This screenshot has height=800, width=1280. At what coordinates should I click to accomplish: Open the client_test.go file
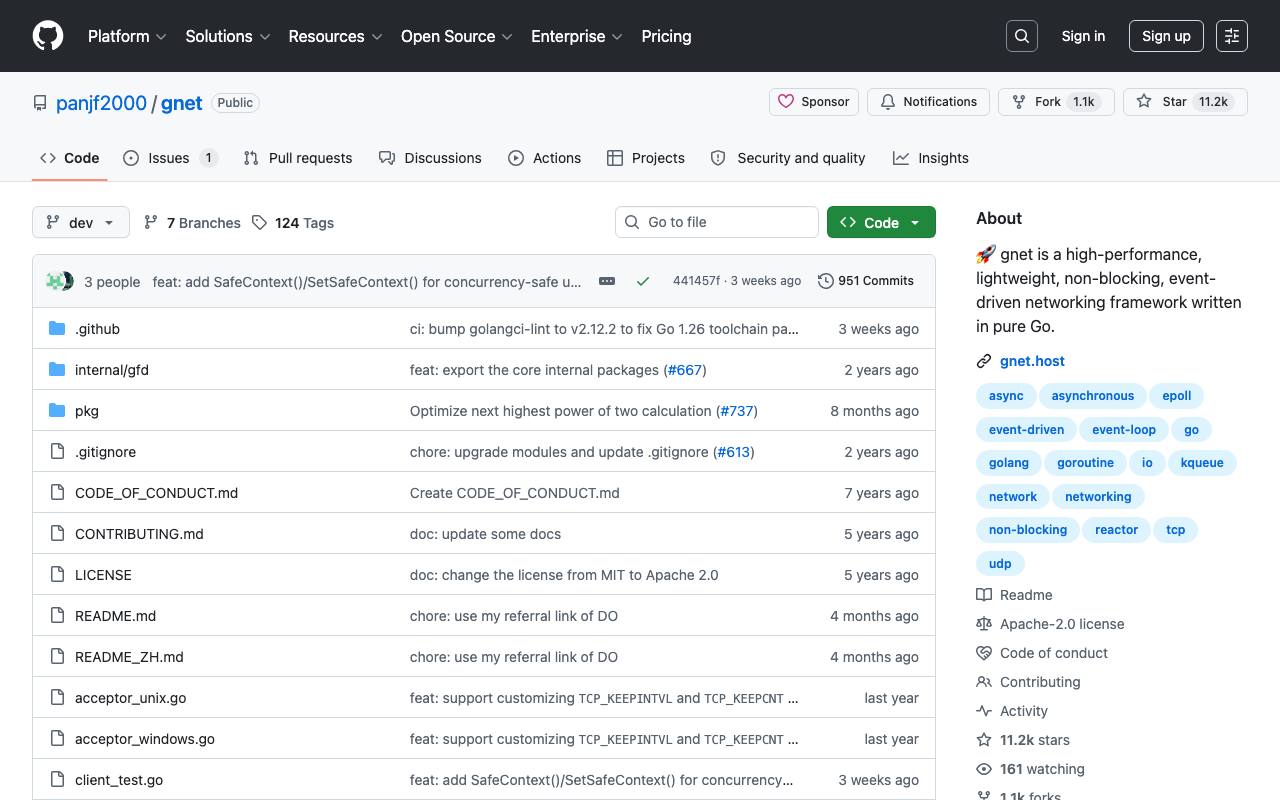[x=119, y=780]
